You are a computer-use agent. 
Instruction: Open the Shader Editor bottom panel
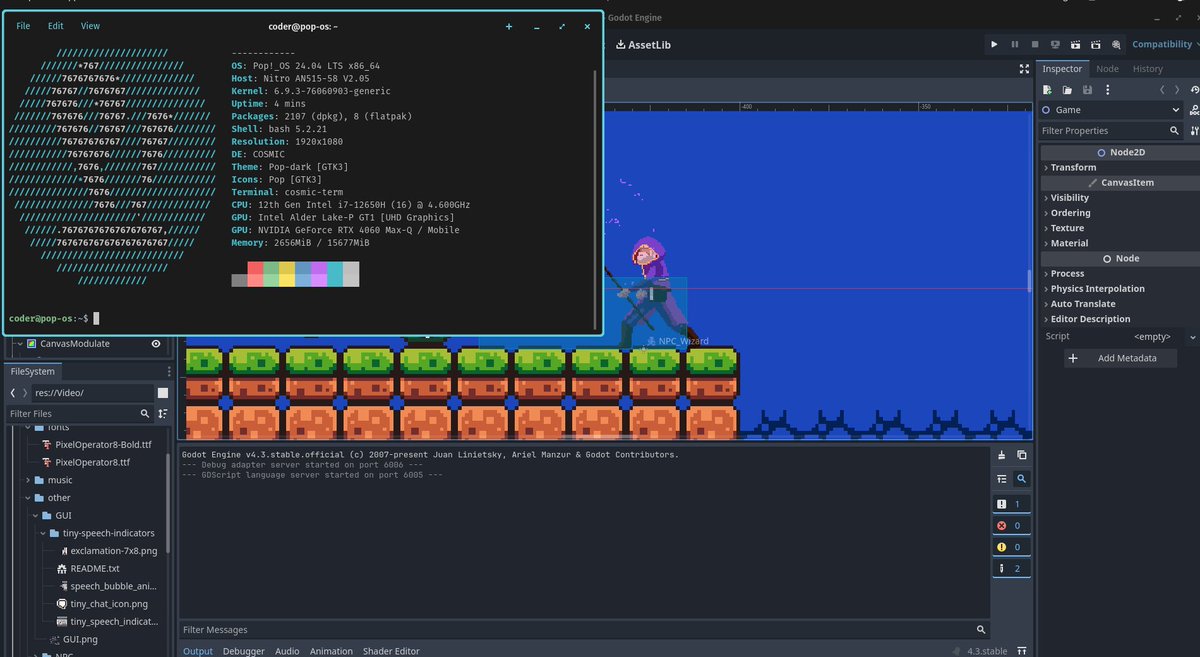[391, 651]
